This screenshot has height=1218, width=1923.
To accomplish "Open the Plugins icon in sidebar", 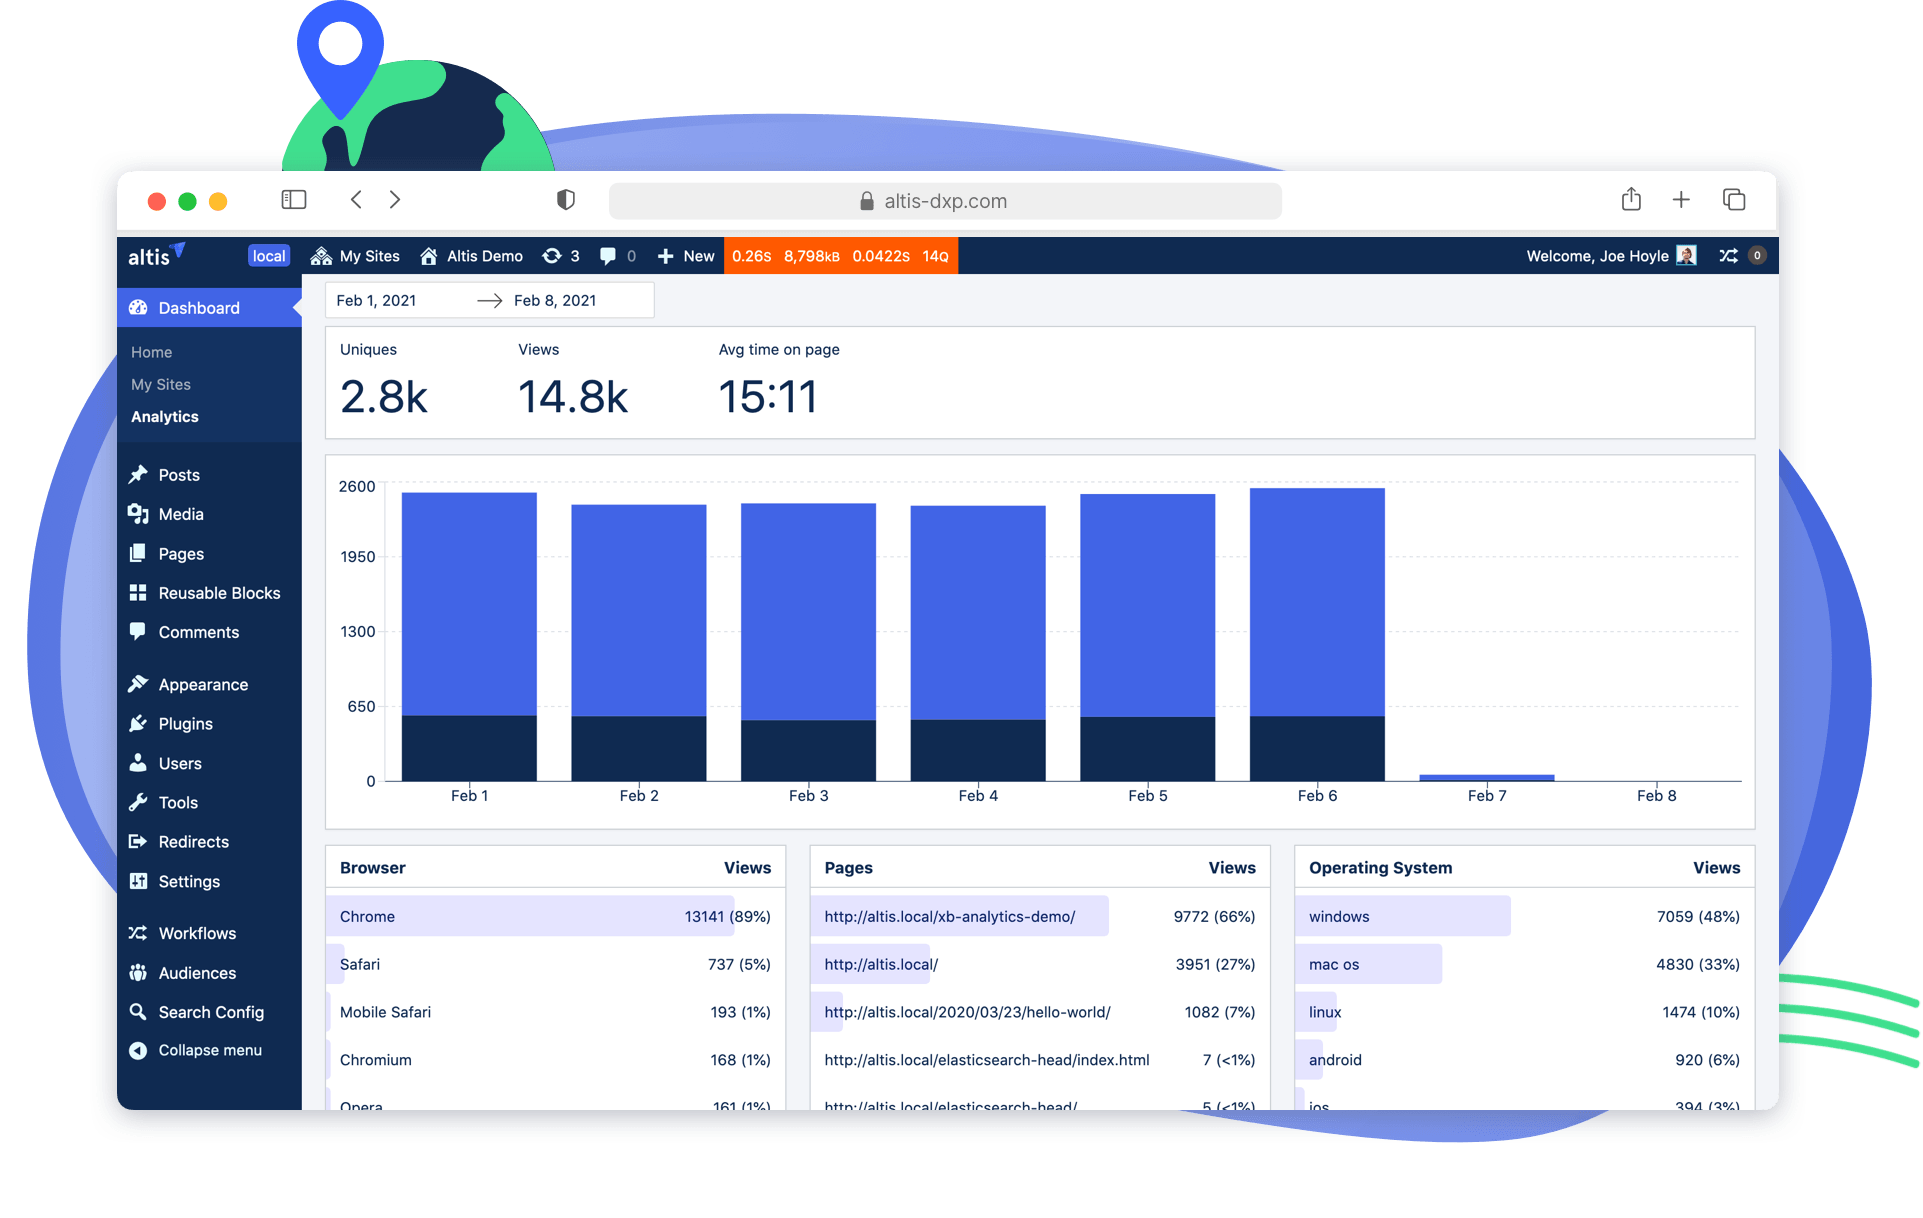I will point(139,723).
